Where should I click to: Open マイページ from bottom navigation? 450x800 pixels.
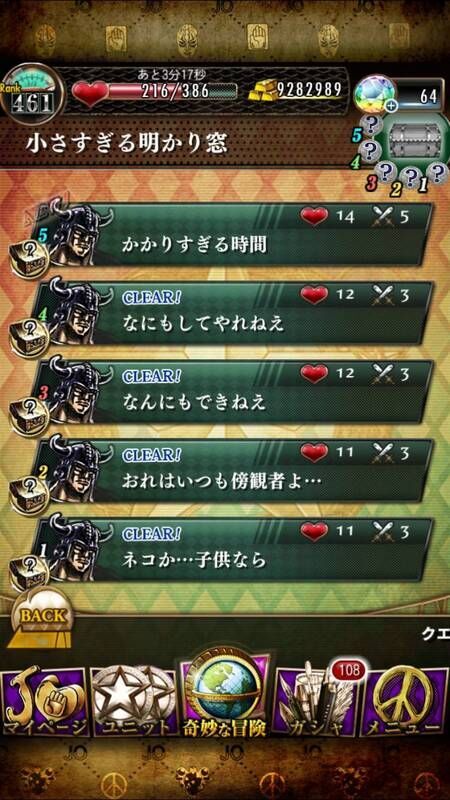pos(43,702)
